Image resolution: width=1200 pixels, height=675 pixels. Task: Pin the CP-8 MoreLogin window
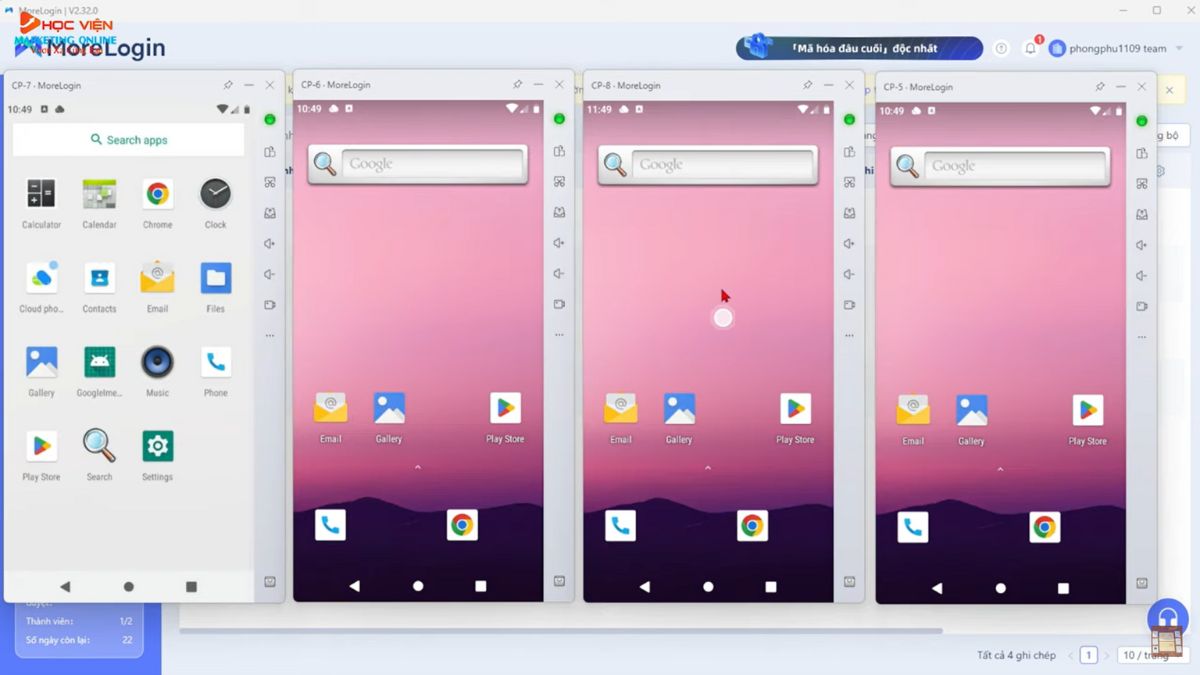click(807, 85)
